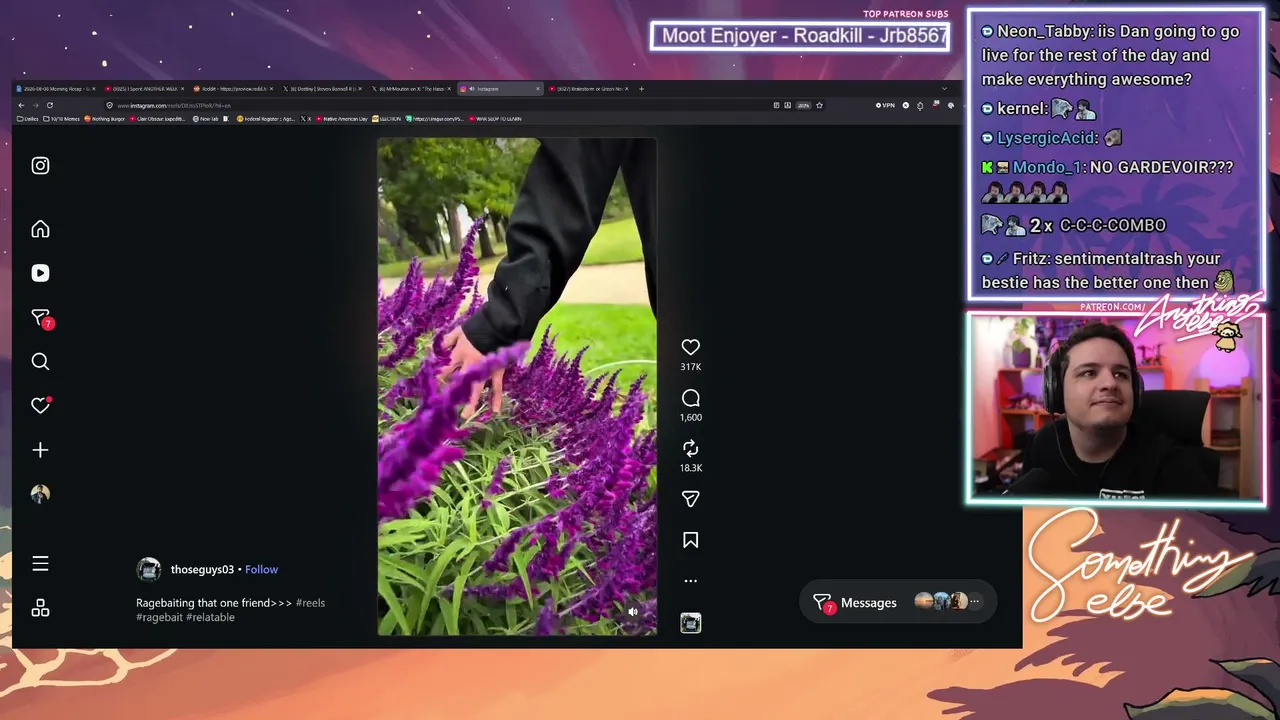This screenshot has height=720, width=1280.
Task: Open the Federal Register bookmark
Action: (266, 119)
